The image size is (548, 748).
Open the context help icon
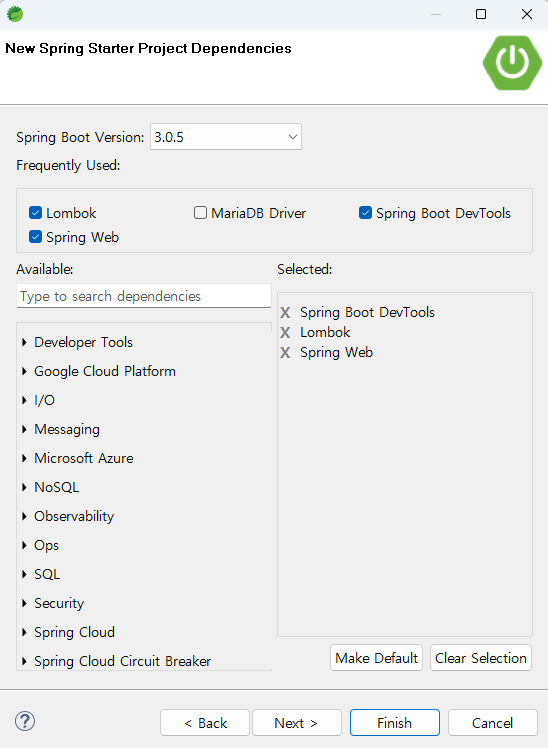[x=25, y=721]
